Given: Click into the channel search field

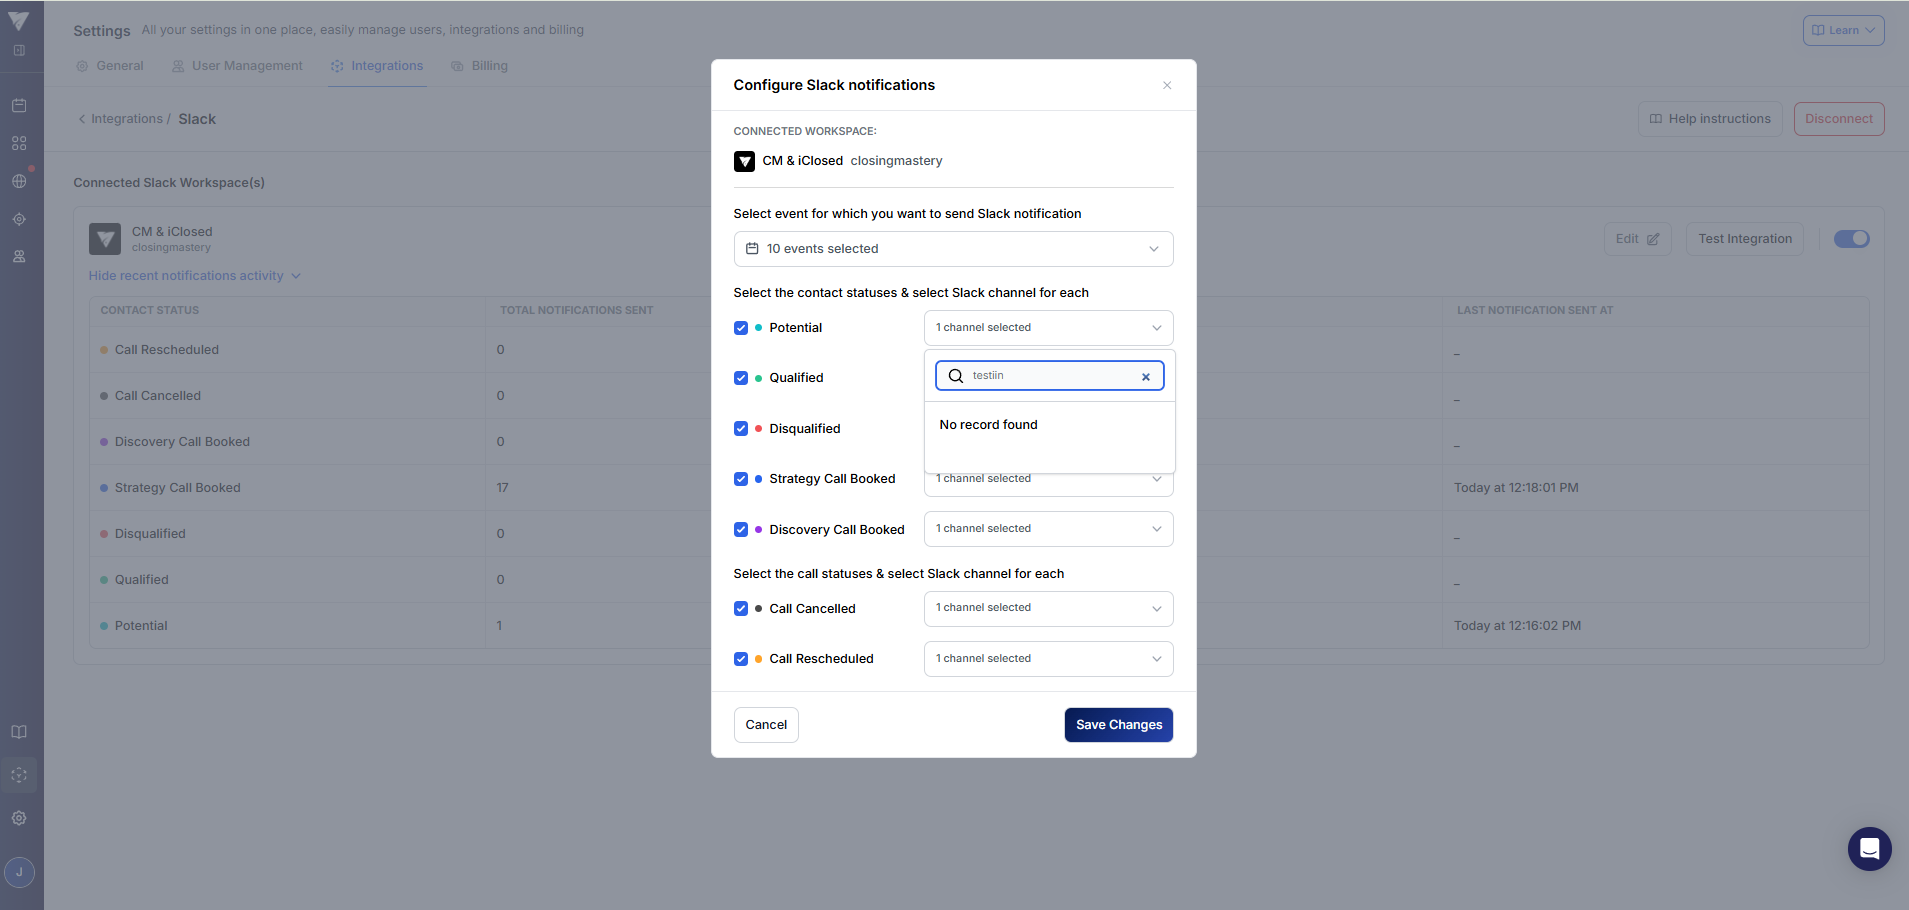Looking at the screenshot, I should point(1050,376).
